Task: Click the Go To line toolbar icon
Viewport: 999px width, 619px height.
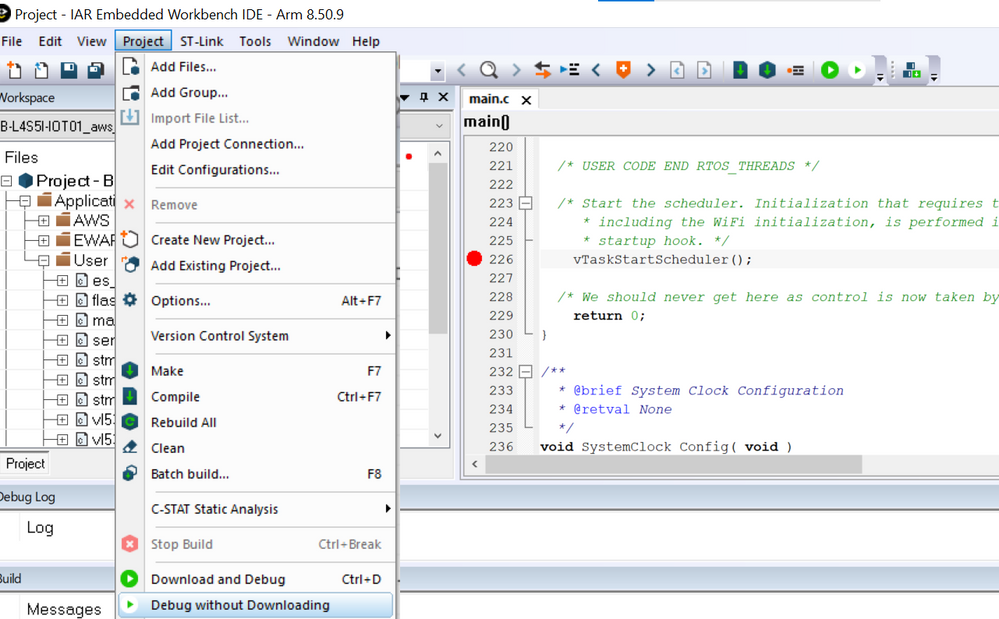Action: click(x=570, y=69)
